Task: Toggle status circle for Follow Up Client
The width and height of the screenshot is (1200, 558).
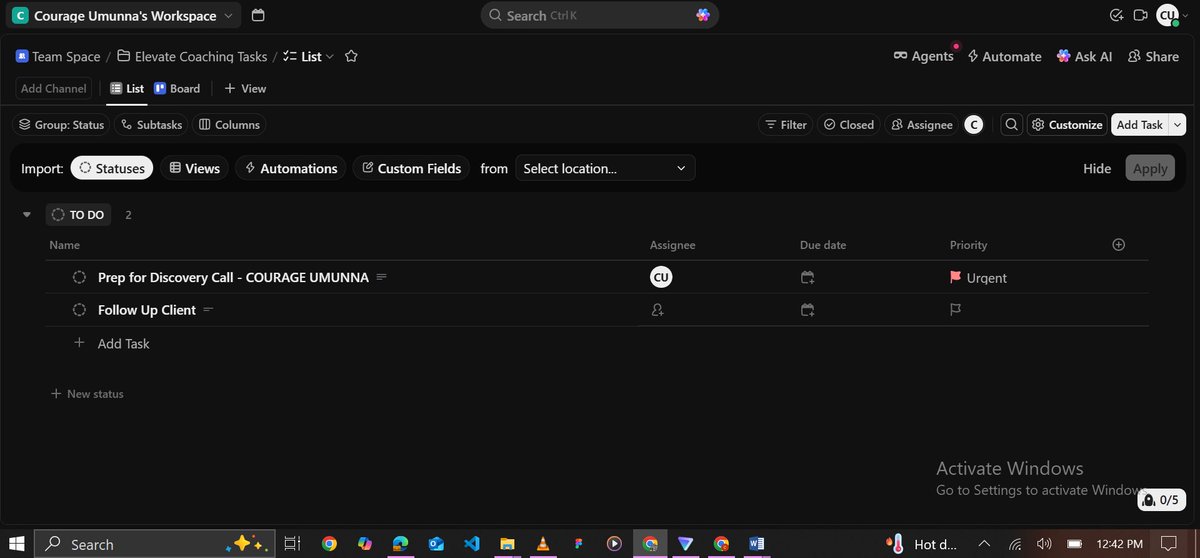Action: [x=80, y=310]
